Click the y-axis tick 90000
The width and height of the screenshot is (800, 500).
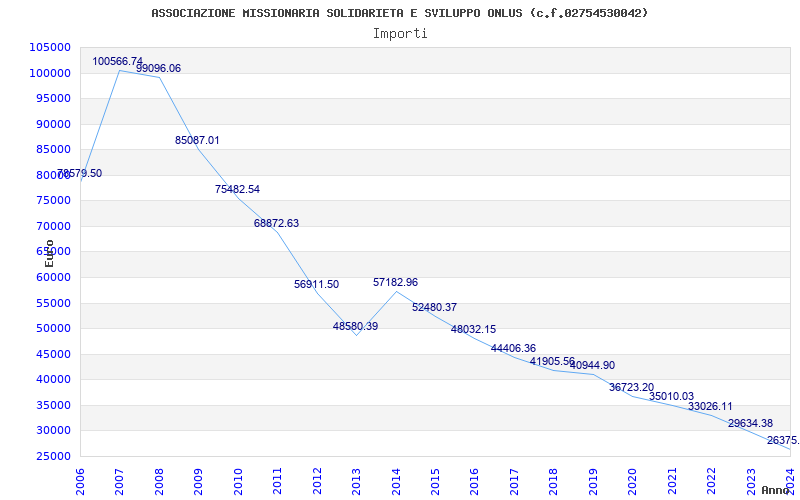[53, 124]
